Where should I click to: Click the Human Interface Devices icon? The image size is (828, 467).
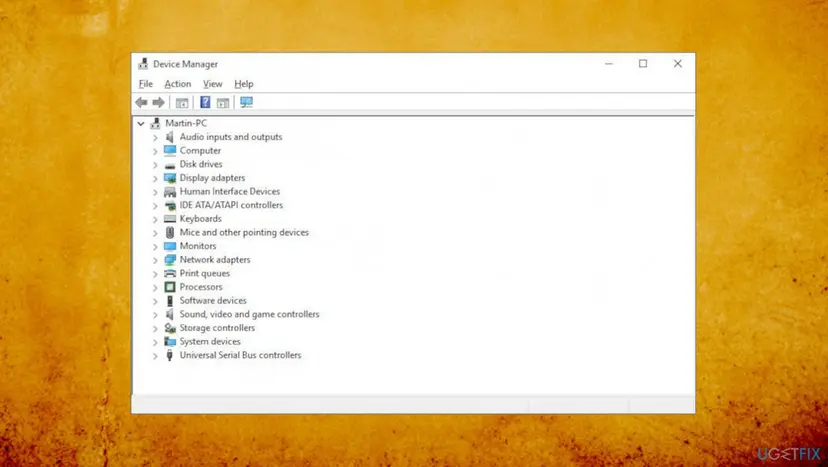click(x=170, y=192)
